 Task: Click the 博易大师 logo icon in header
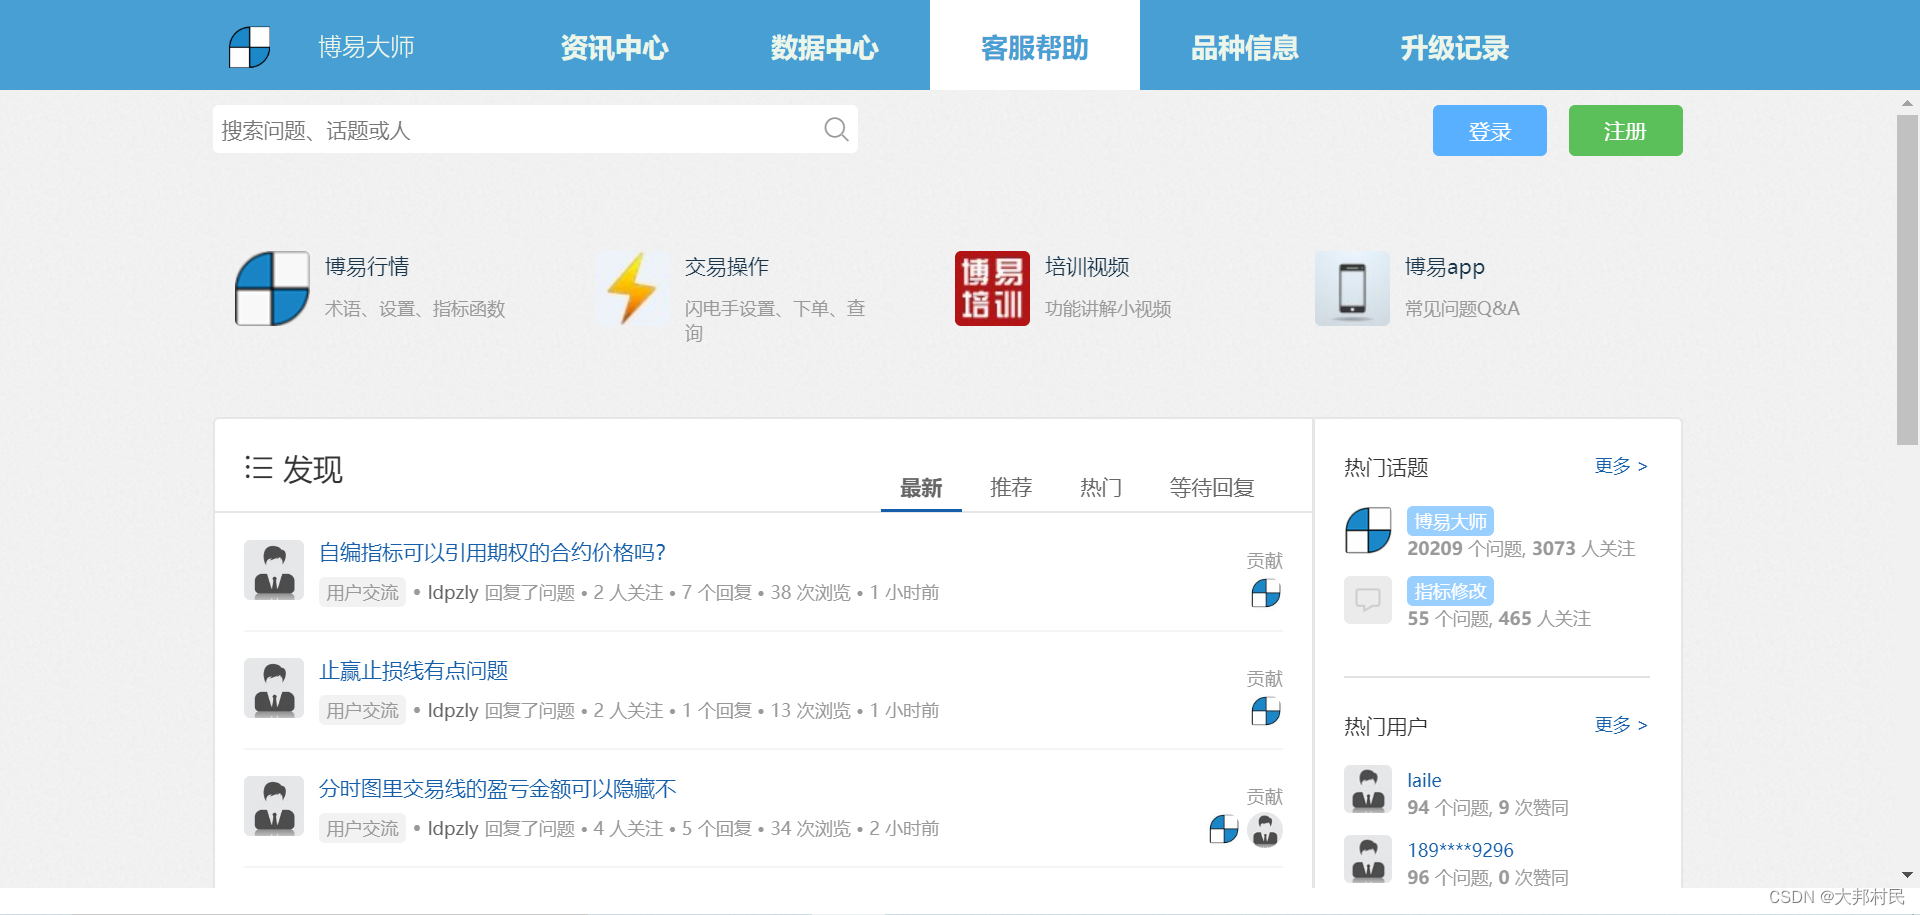[249, 47]
